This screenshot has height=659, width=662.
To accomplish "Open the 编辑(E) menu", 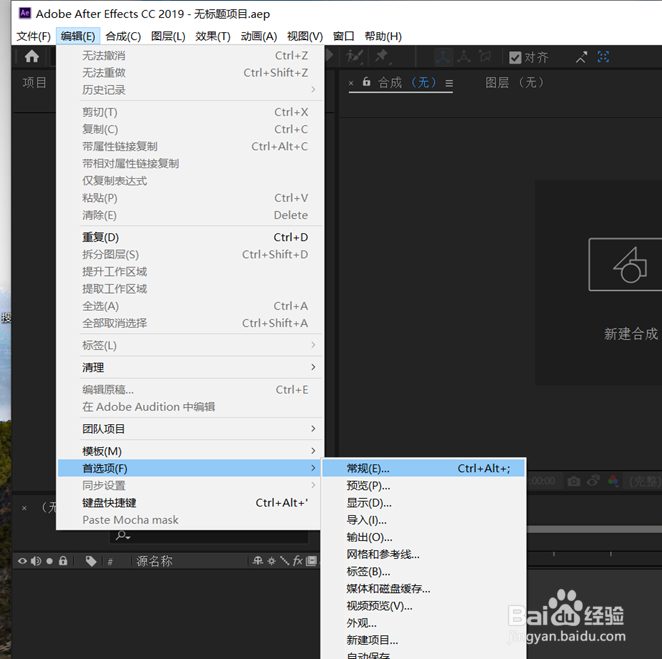I will point(78,36).
